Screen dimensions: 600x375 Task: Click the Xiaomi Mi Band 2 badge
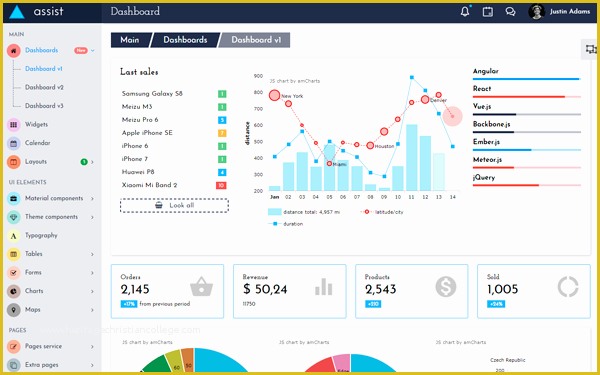click(x=221, y=186)
